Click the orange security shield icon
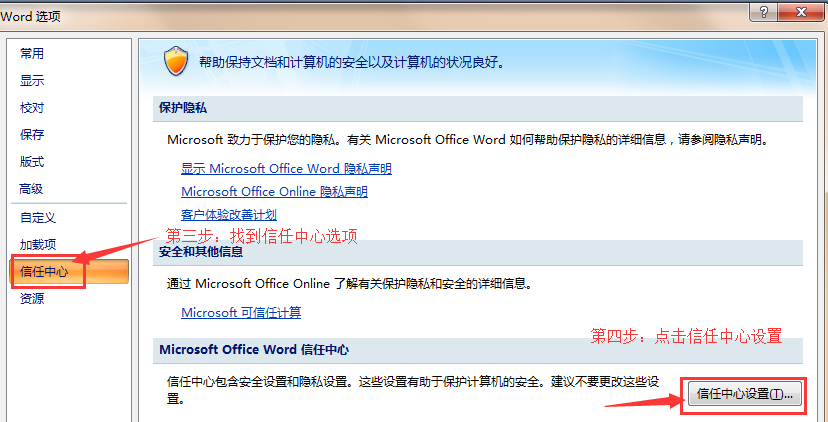 [x=175, y=61]
